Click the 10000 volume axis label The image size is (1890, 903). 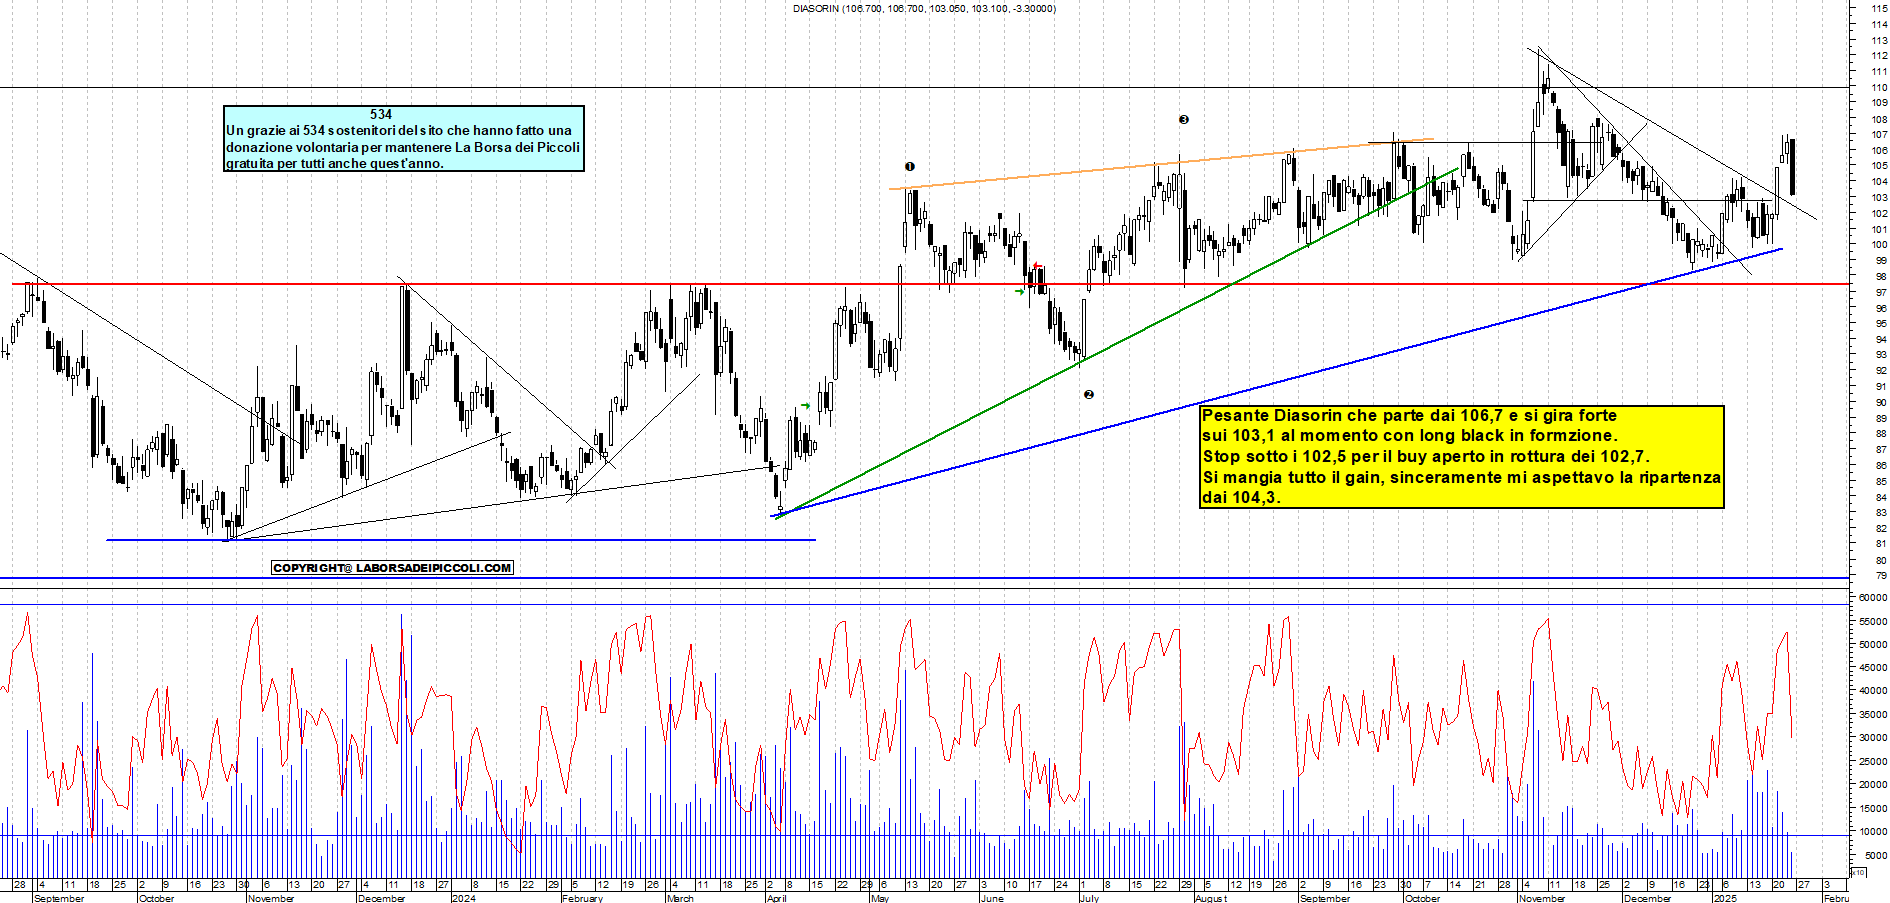[1873, 831]
